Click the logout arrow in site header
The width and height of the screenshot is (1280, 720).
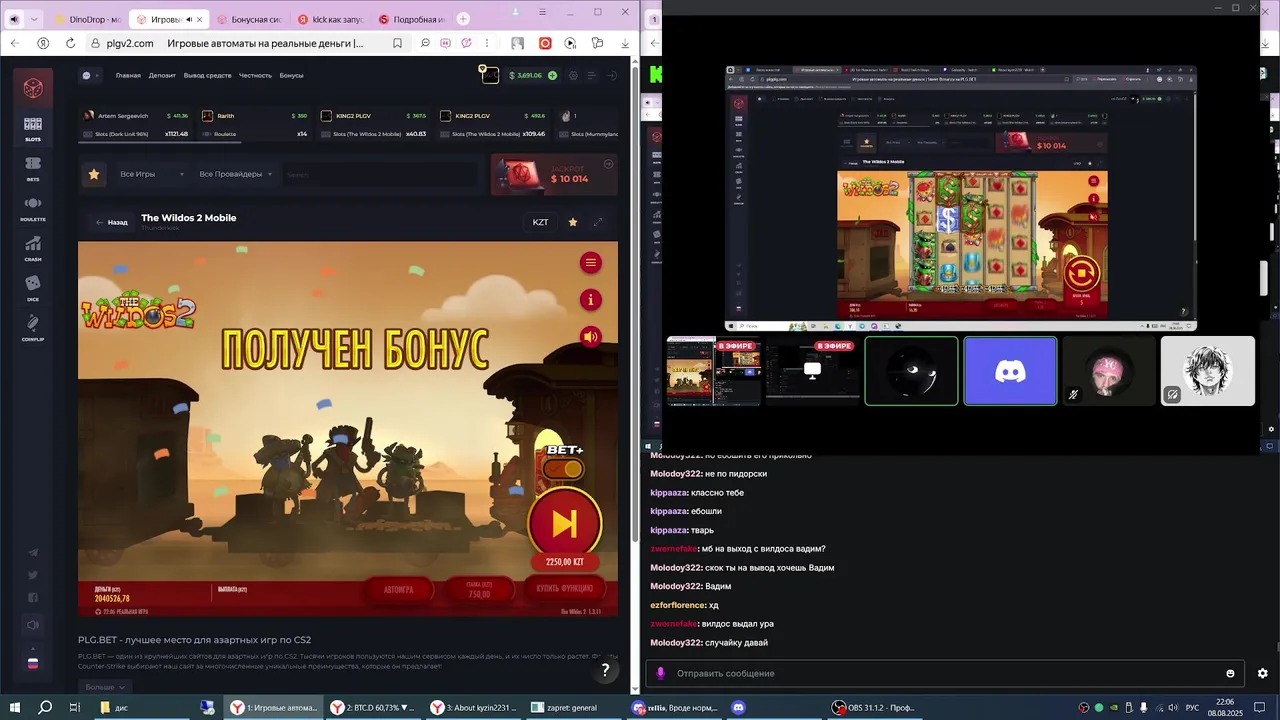point(612,75)
